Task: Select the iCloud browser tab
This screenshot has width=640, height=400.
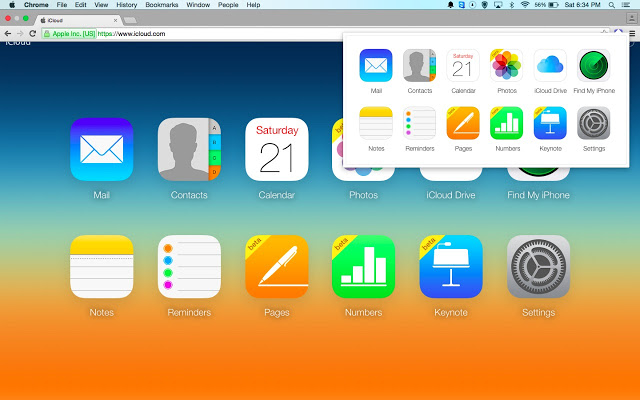Action: click(x=78, y=20)
